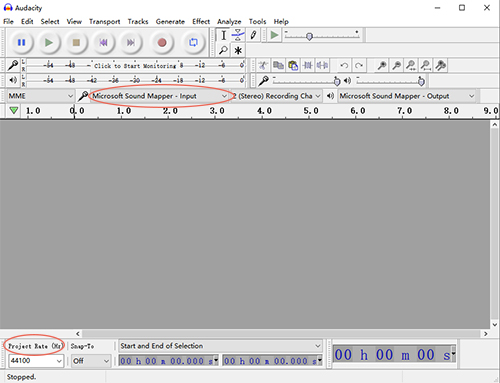Click Fit Project to Width icon
The width and height of the screenshot is (500, 383).
(426, 65)
